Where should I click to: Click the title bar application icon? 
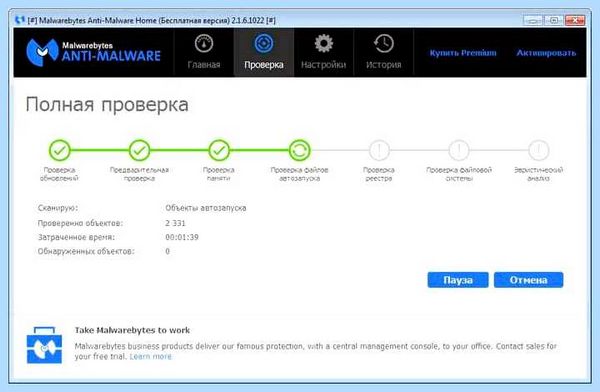[x=20, y=20]
